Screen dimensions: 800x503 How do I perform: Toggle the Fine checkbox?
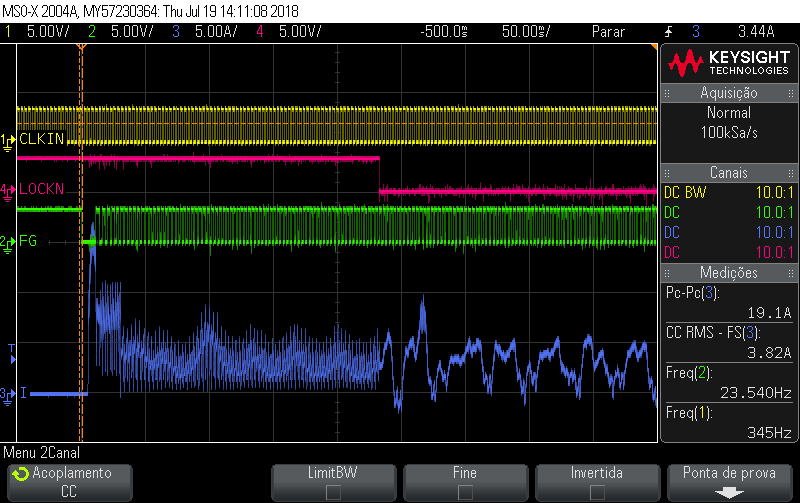click(465, 492)
